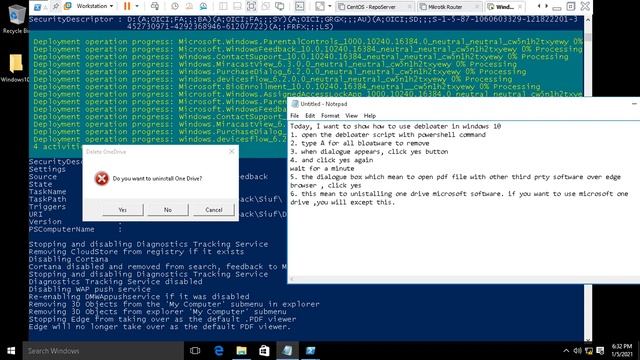This screenshot has height=360, width=640.
Task: Expand the stretch display dropdown arrow
Action: 330,6
